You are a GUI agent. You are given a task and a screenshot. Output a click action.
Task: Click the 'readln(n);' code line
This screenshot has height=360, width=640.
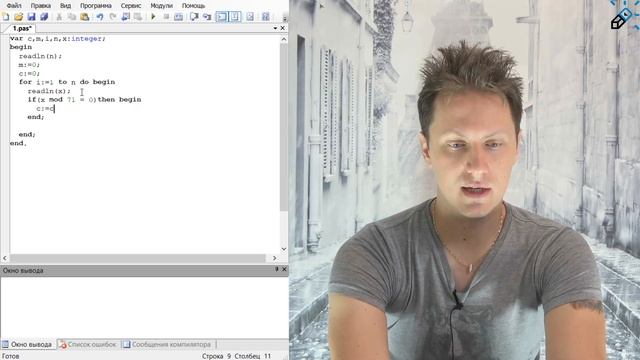click(40, 56)
